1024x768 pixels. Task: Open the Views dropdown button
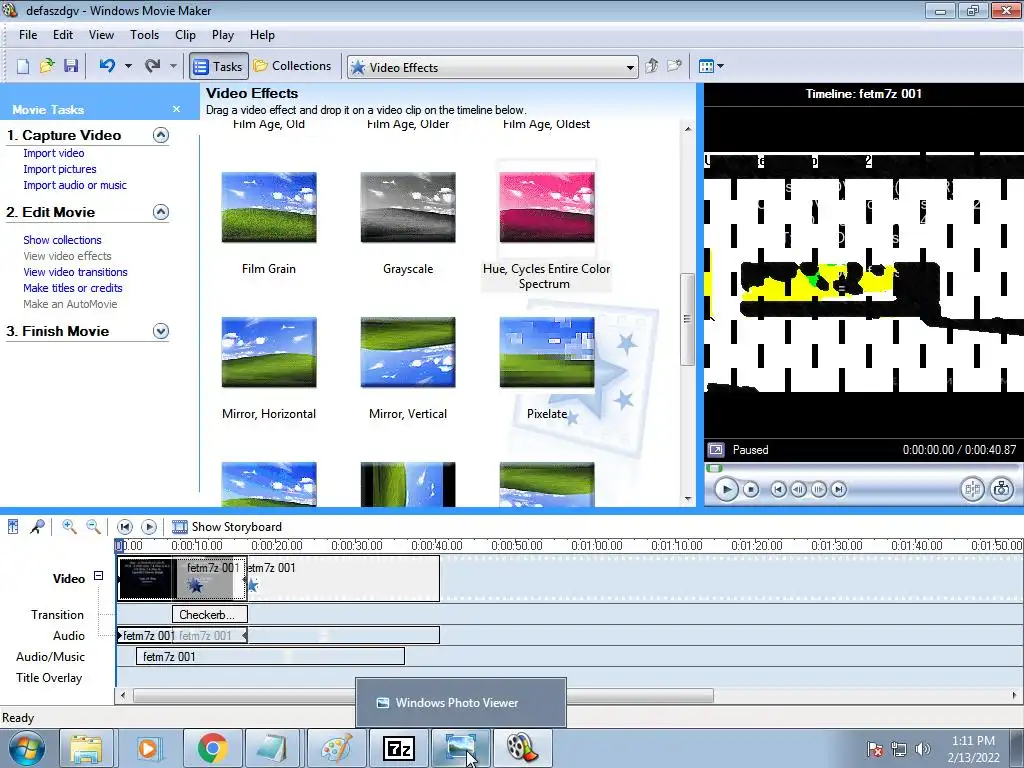tap(711, 66)
